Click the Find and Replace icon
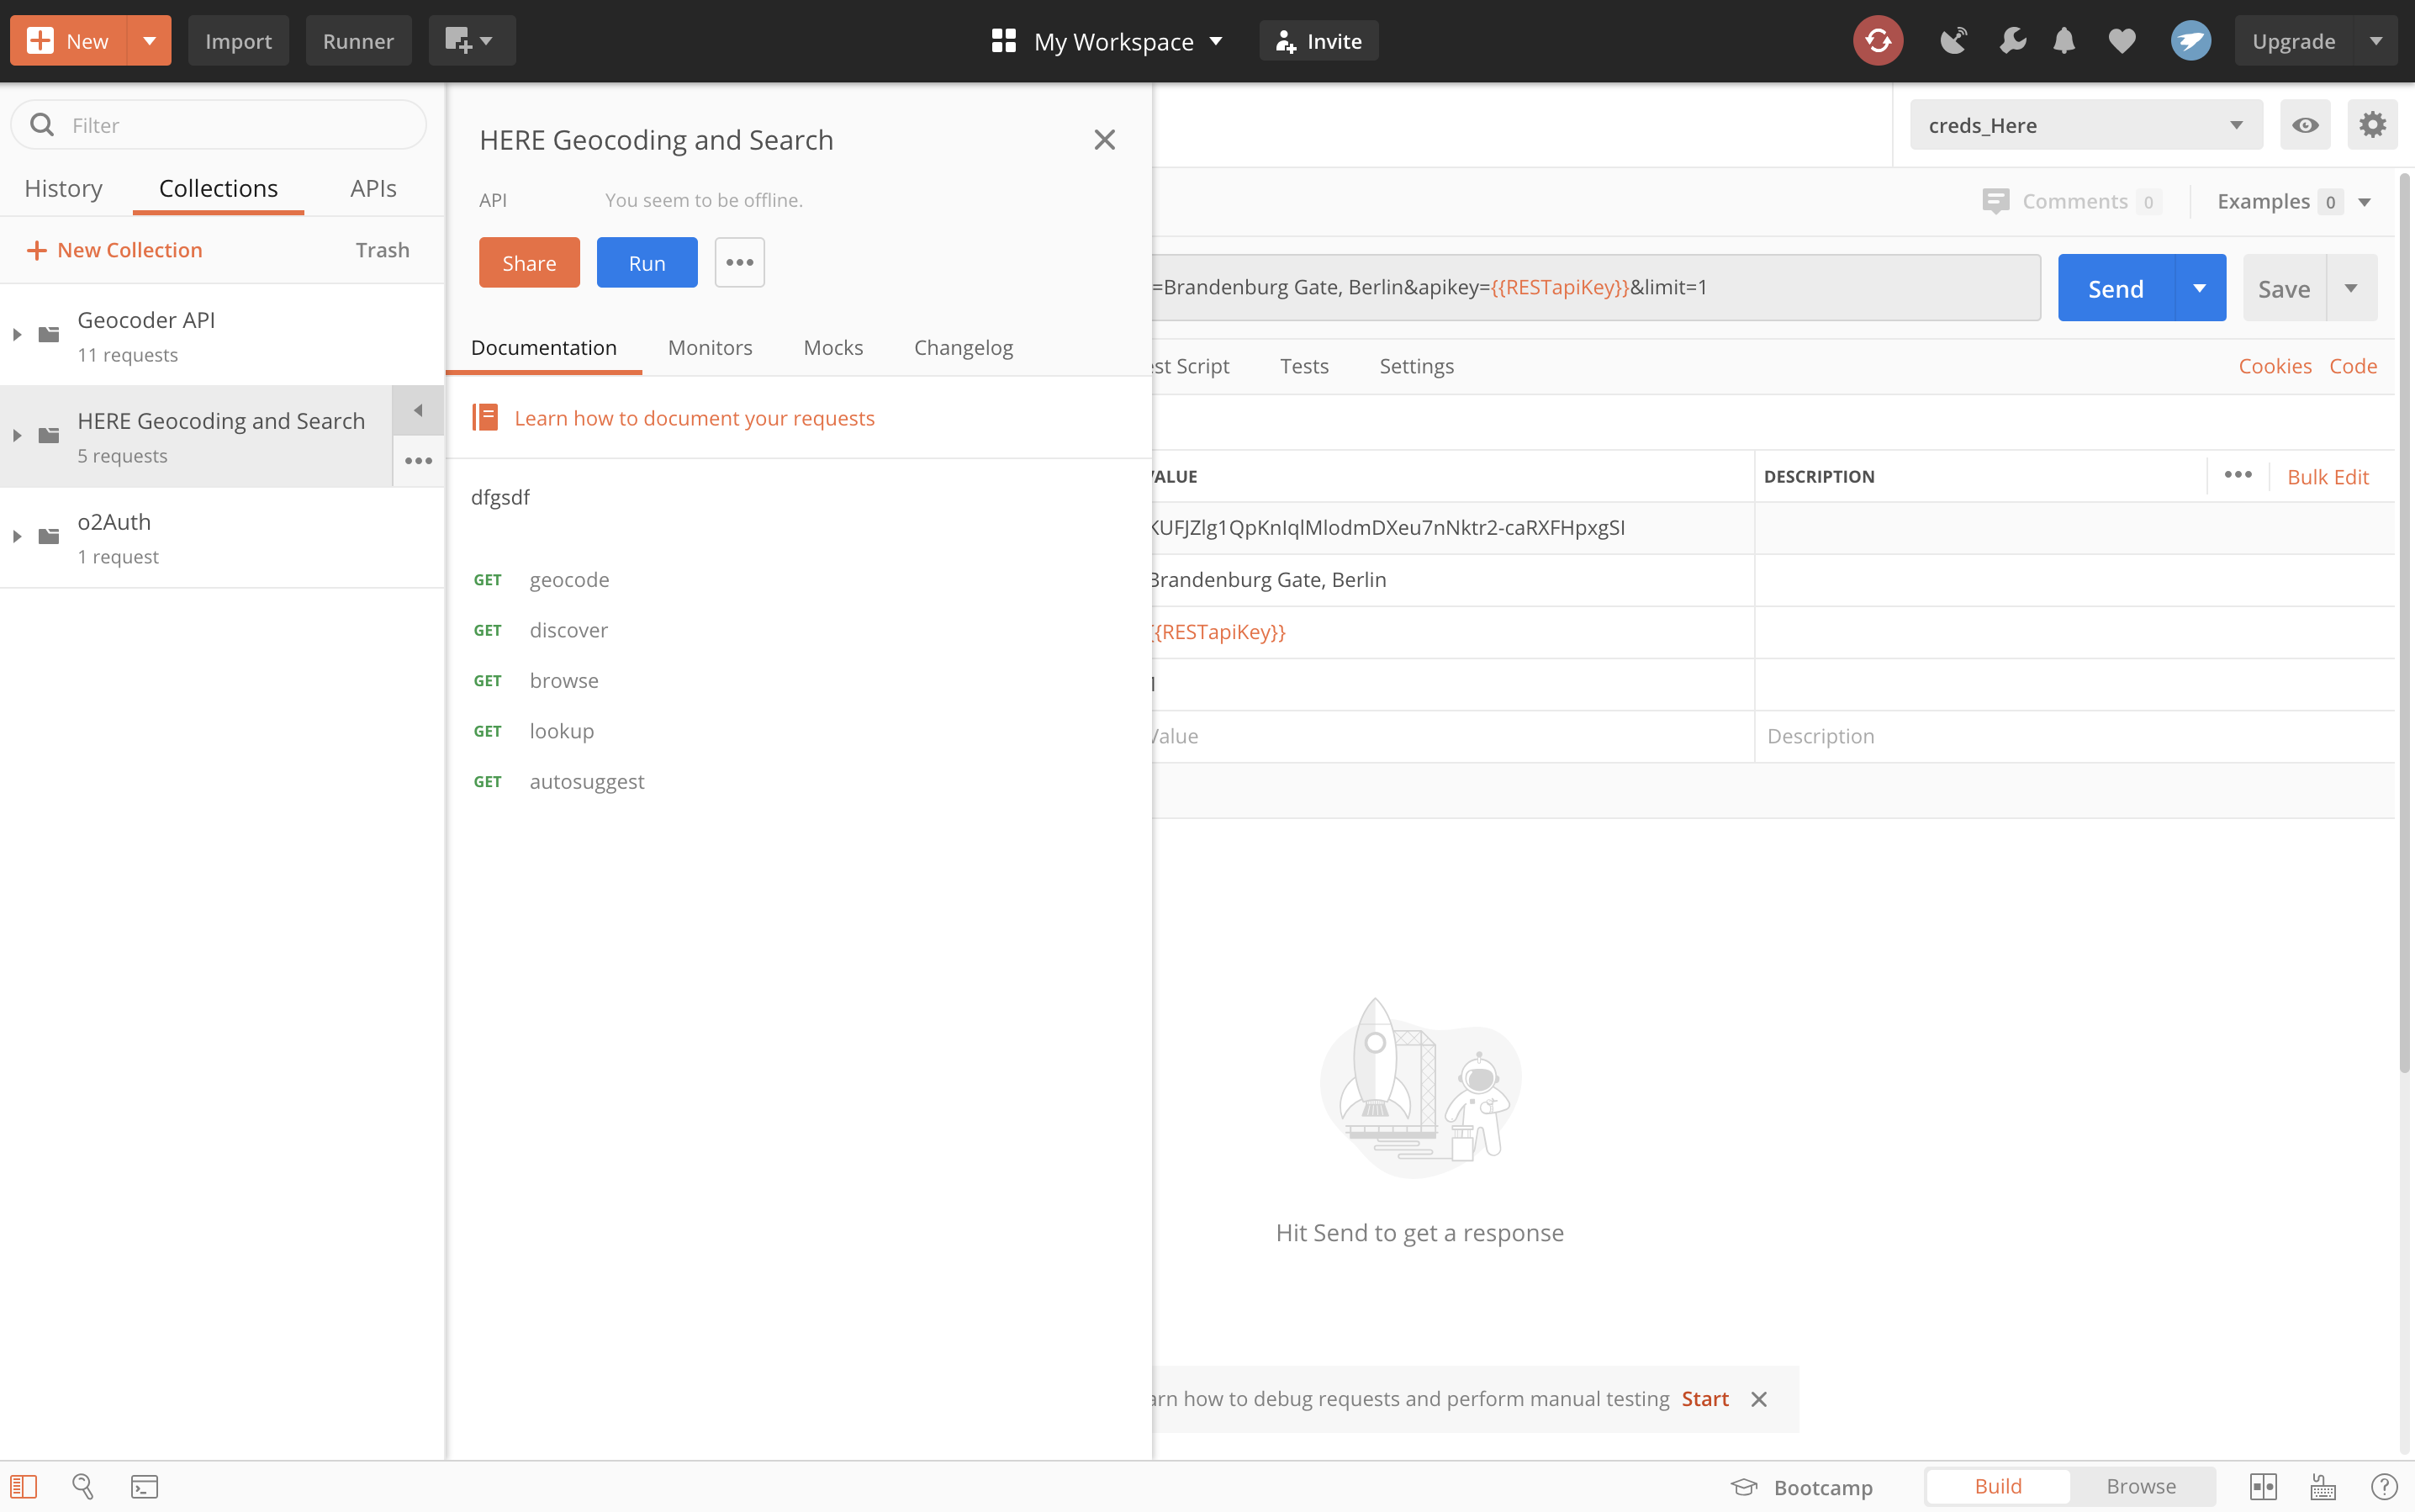 point(83,1486)
